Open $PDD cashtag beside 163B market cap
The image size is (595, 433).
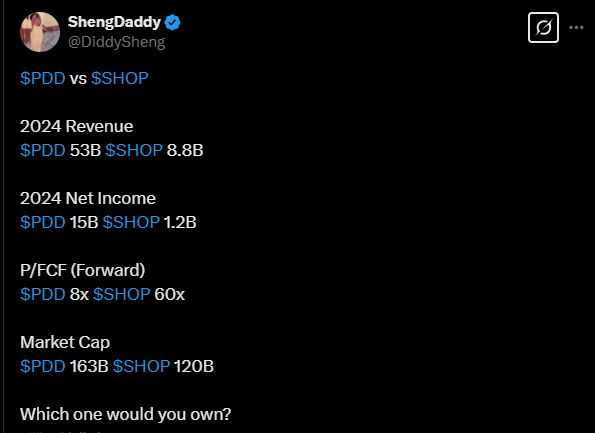[x=42, y=367]
